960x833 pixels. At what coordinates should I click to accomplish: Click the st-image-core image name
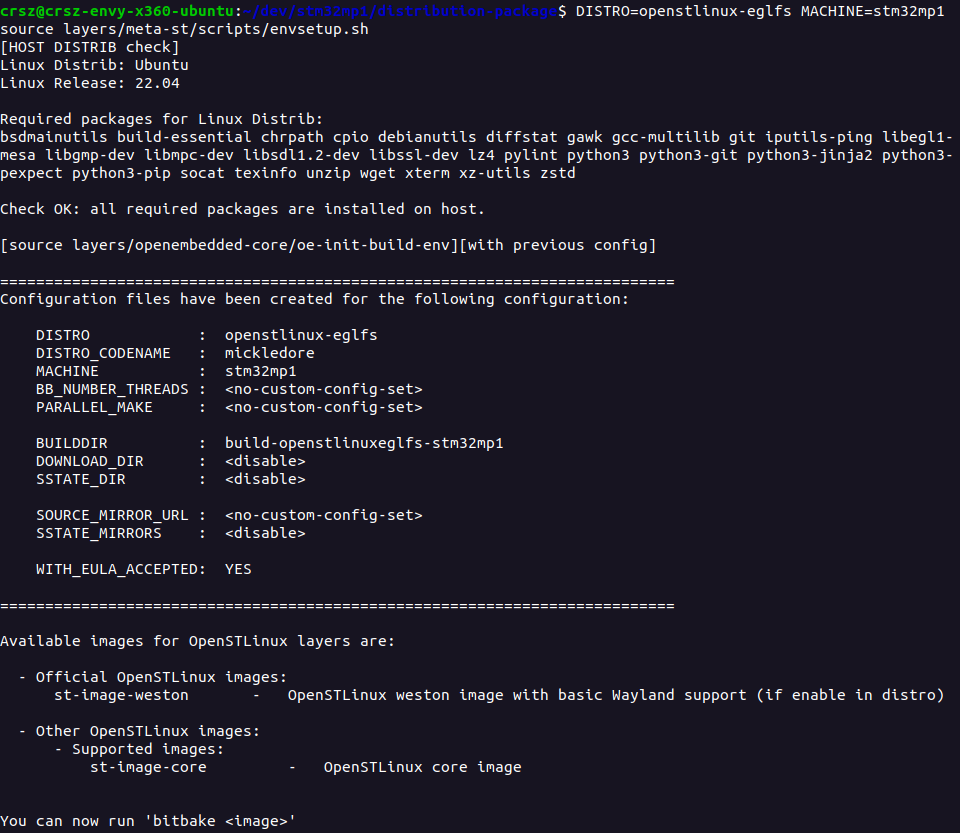[148, 768]
